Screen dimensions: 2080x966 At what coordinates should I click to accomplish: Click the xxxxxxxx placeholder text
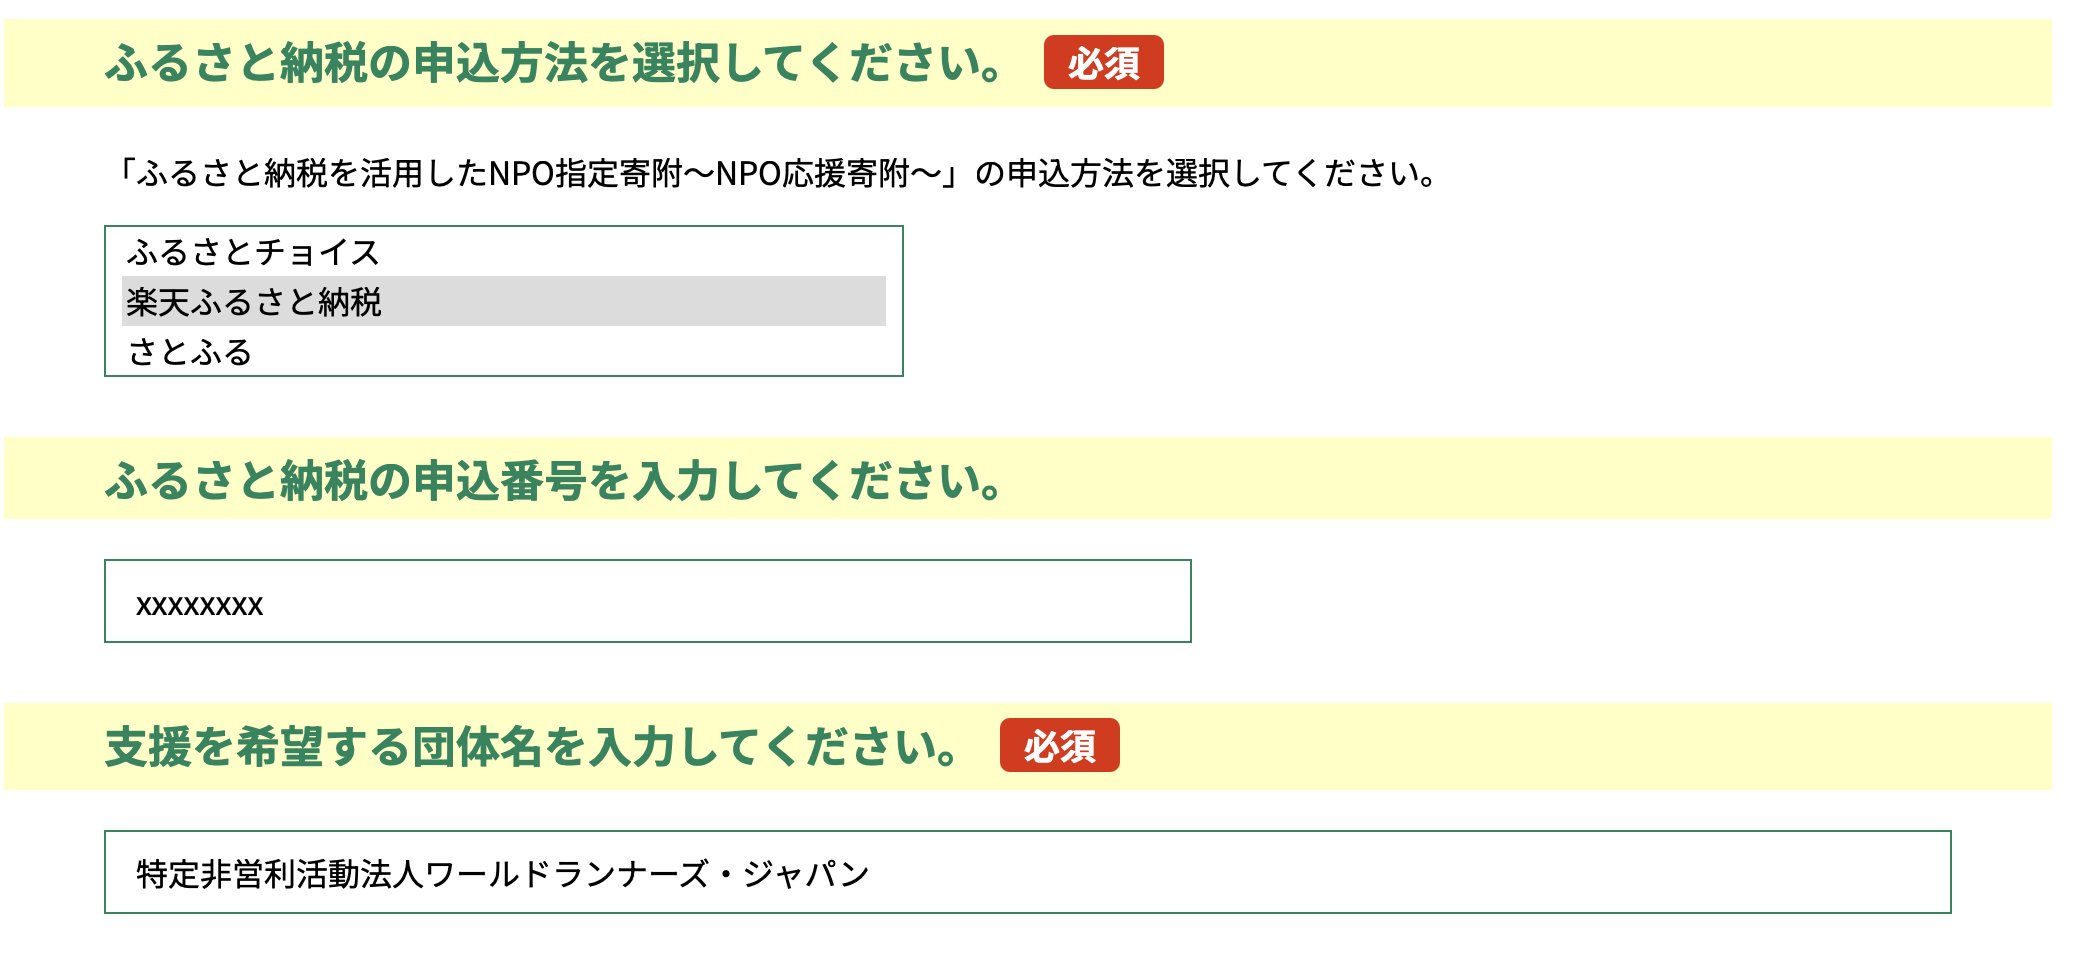[199, 605]
